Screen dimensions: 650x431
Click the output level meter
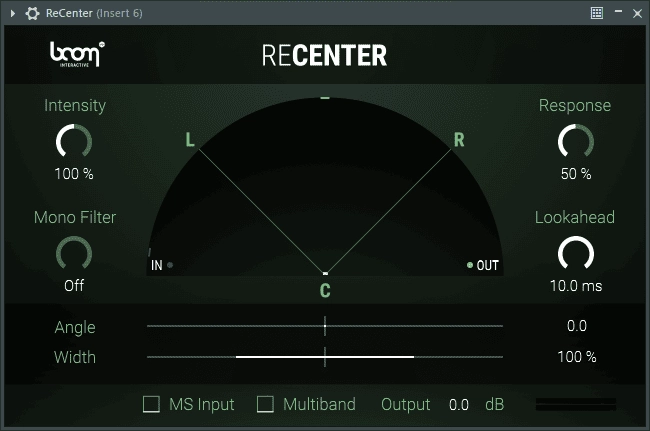tap(576, 404)
